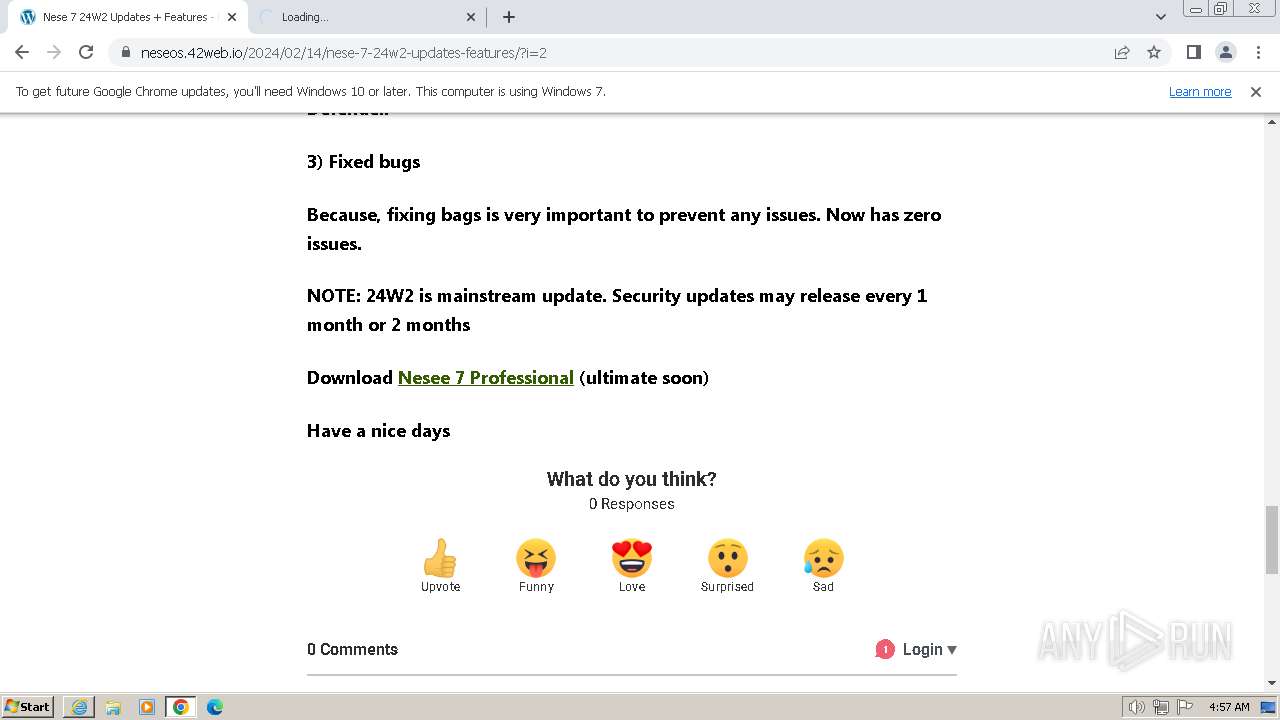Reload the current page
The height and width of the screenshot is (720, 1280).
click(86, 52)
